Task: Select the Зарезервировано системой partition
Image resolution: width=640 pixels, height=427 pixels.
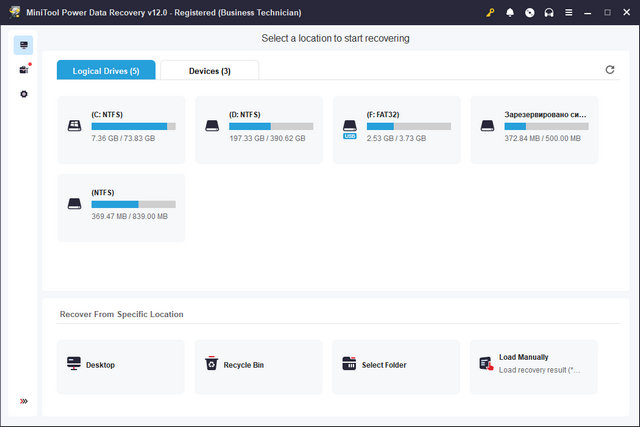Action: pyautogui.click(x=534, y=129)
